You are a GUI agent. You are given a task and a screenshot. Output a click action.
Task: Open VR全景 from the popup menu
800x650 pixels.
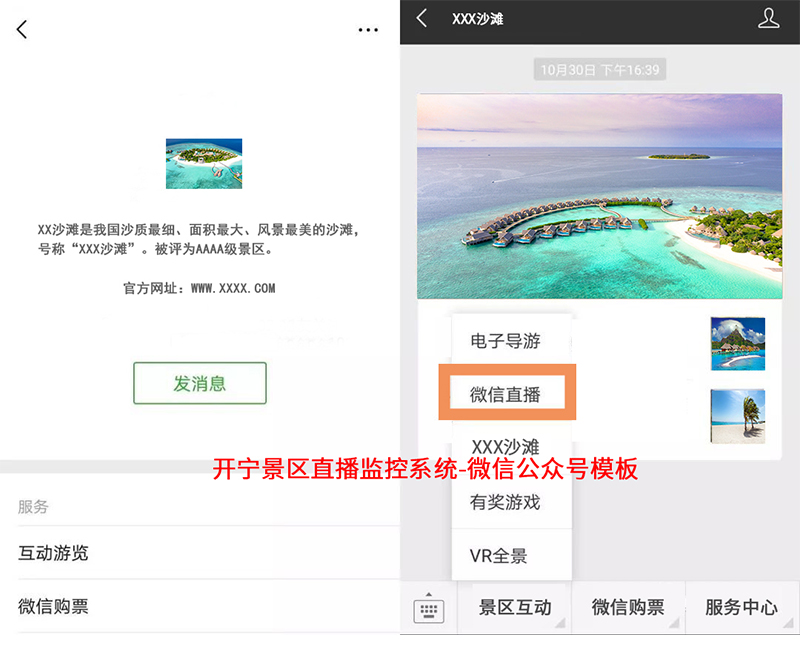click(499, 556)
